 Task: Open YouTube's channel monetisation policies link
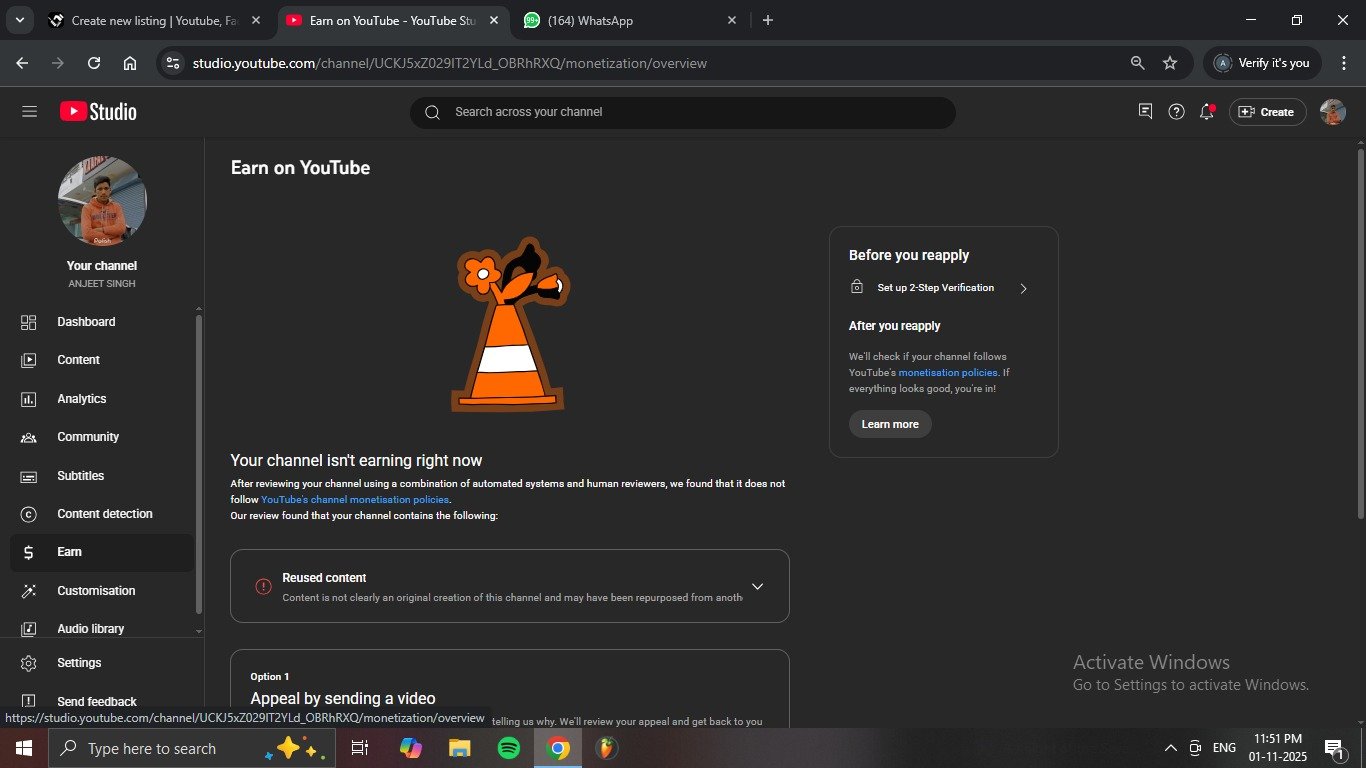355,500
